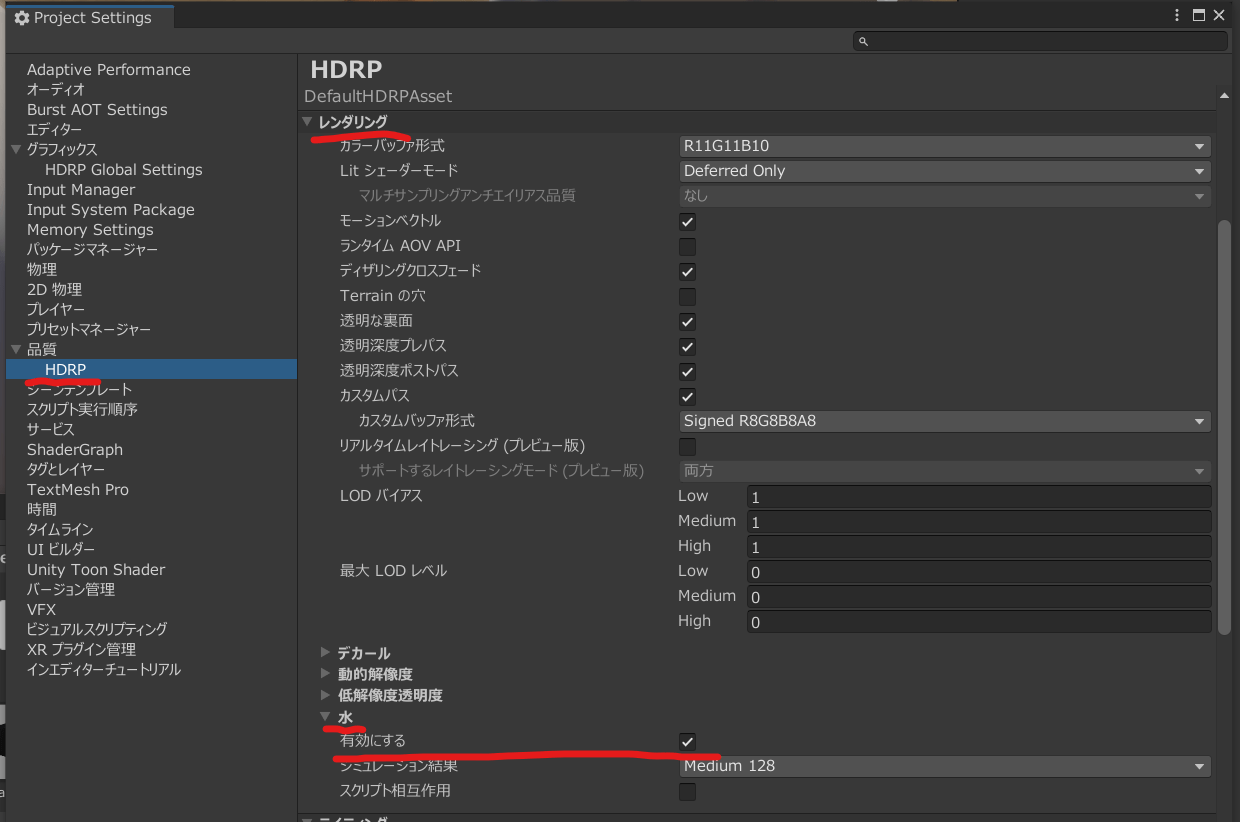This screenshot has height=822, width=1240.
Task: Select オーディオ in the sidebar
Action: pyautogui.click(x=56, y=90)
